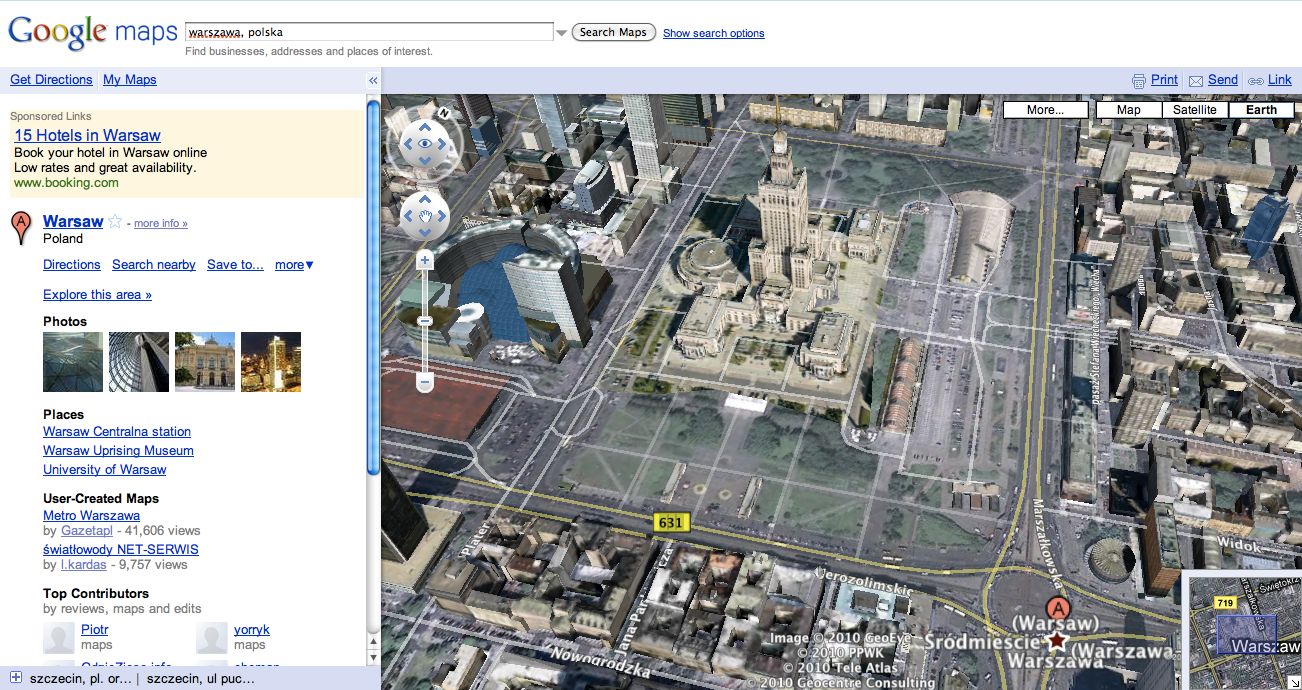Click 'more info »' link

point(161,223)
